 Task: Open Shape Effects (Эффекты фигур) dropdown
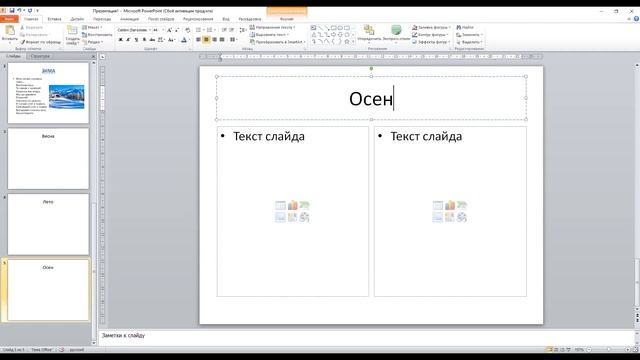431,42
